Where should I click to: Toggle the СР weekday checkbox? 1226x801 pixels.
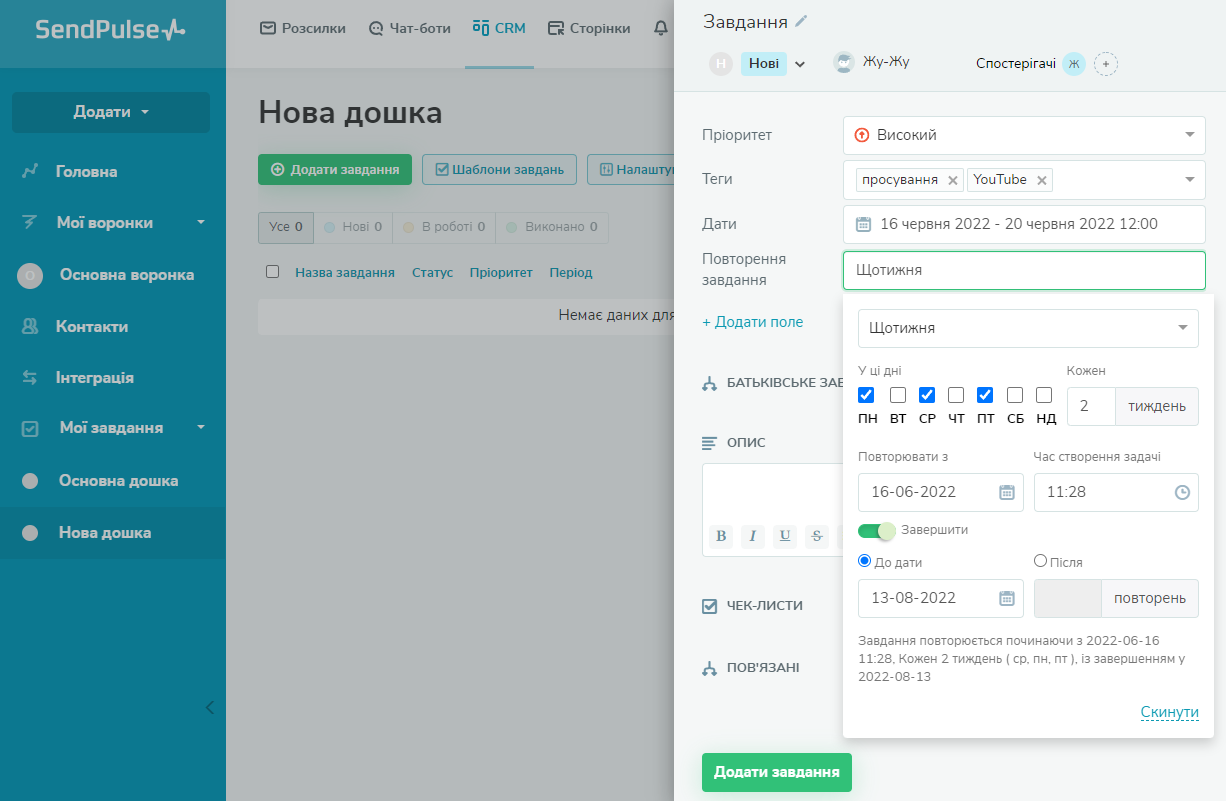tap(927, 395)
